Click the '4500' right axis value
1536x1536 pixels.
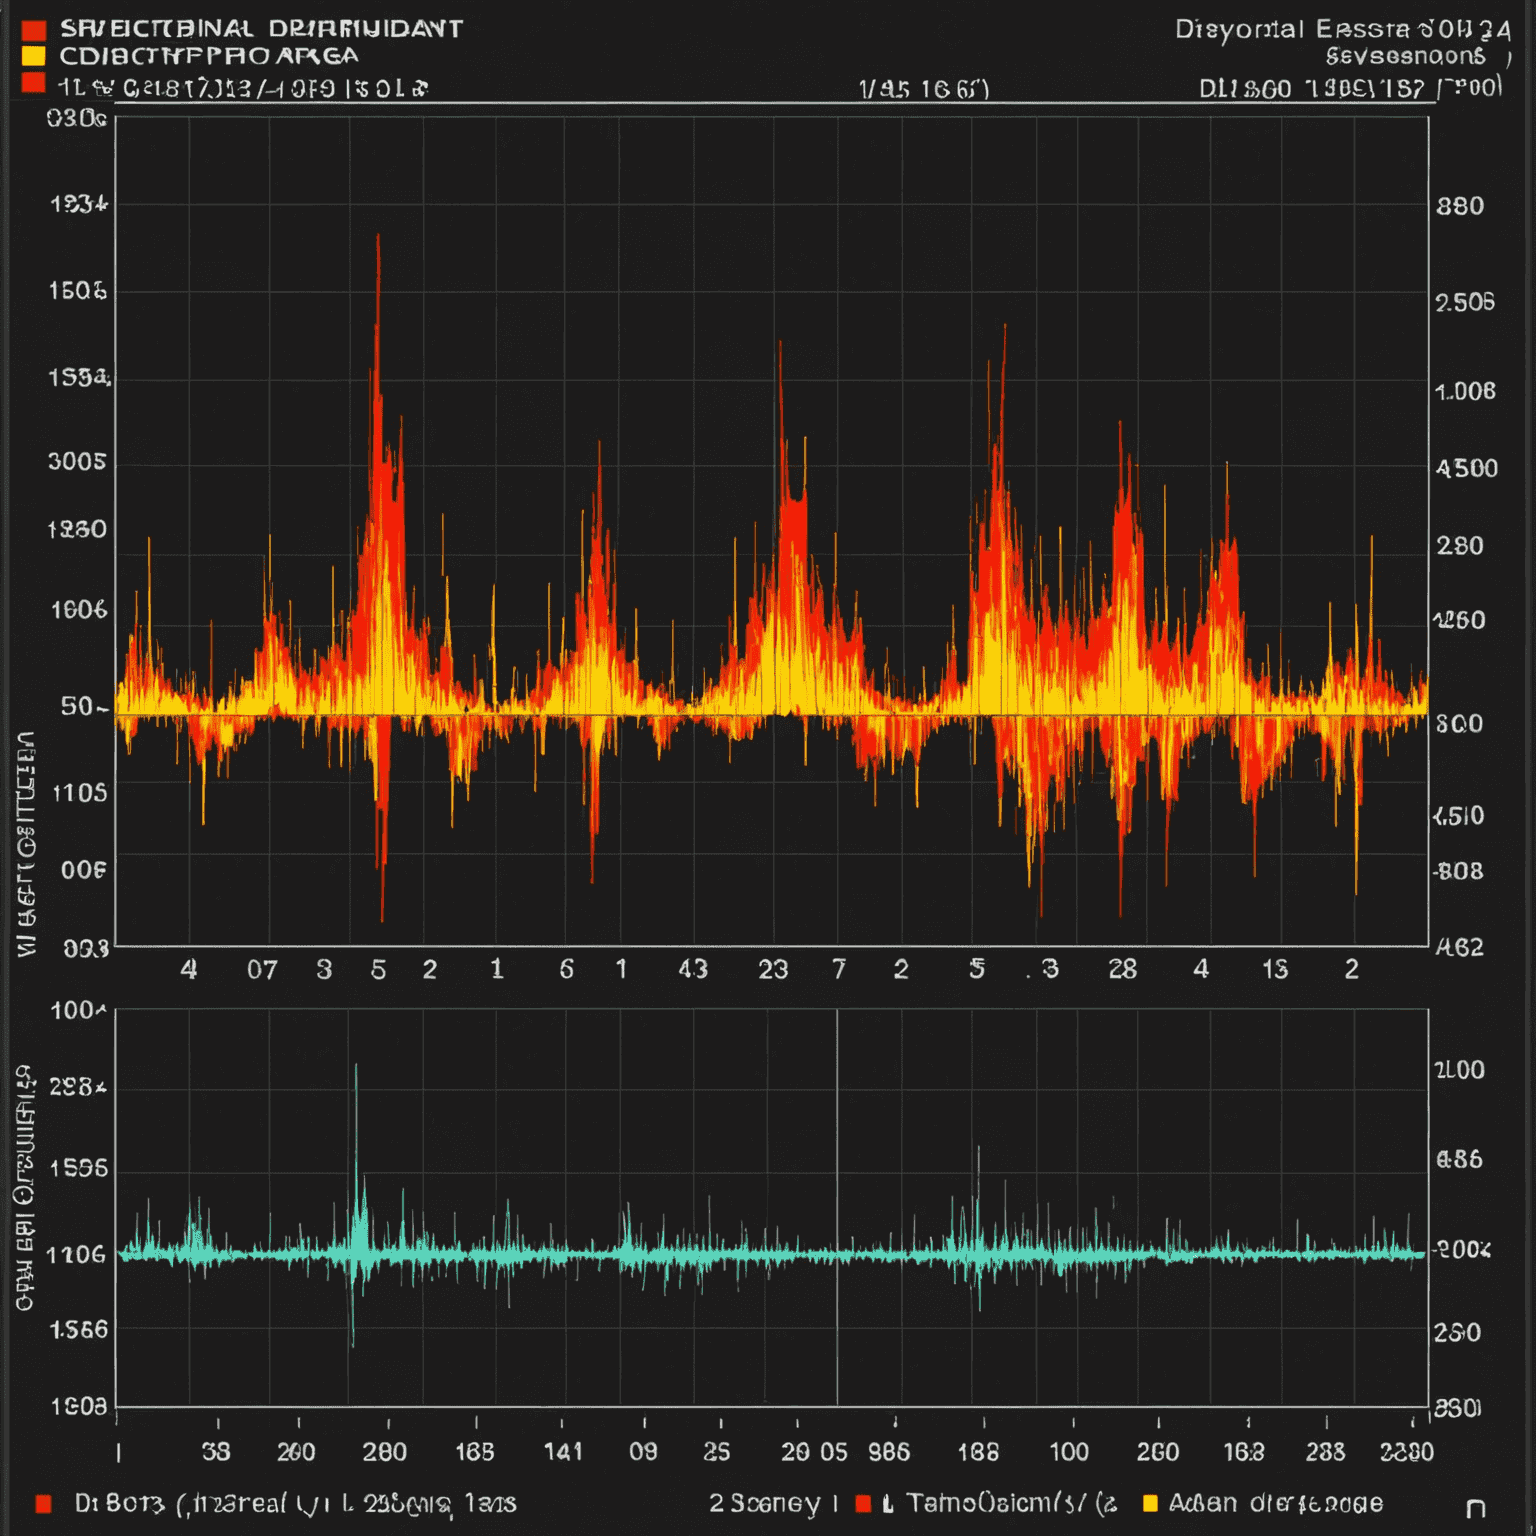click(x=1467, y=468)
